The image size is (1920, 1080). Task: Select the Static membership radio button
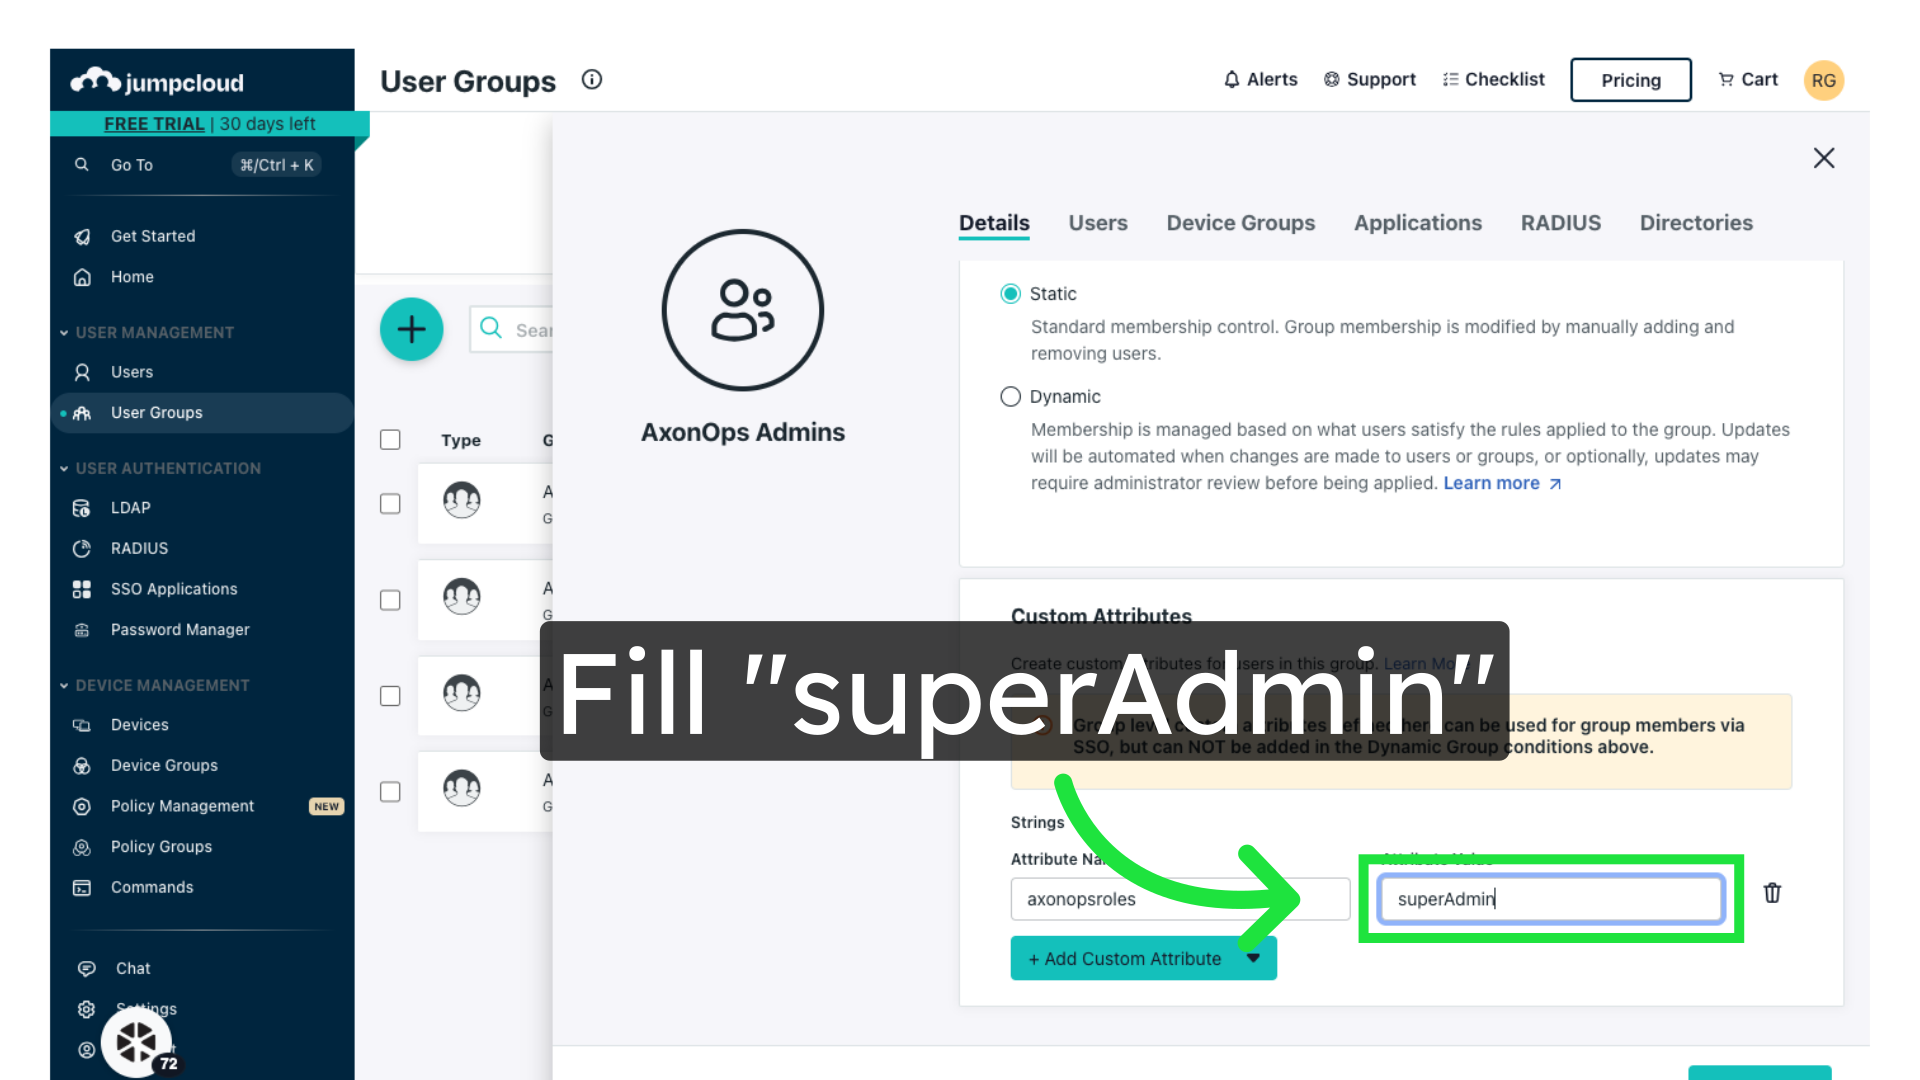(x=1010, y=294)
